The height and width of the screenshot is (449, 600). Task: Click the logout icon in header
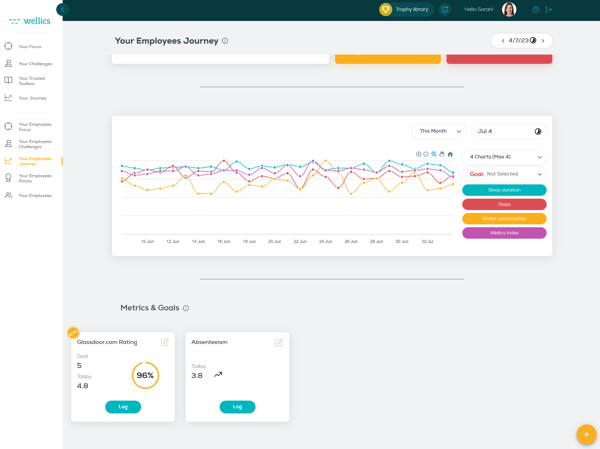(549, 10)
